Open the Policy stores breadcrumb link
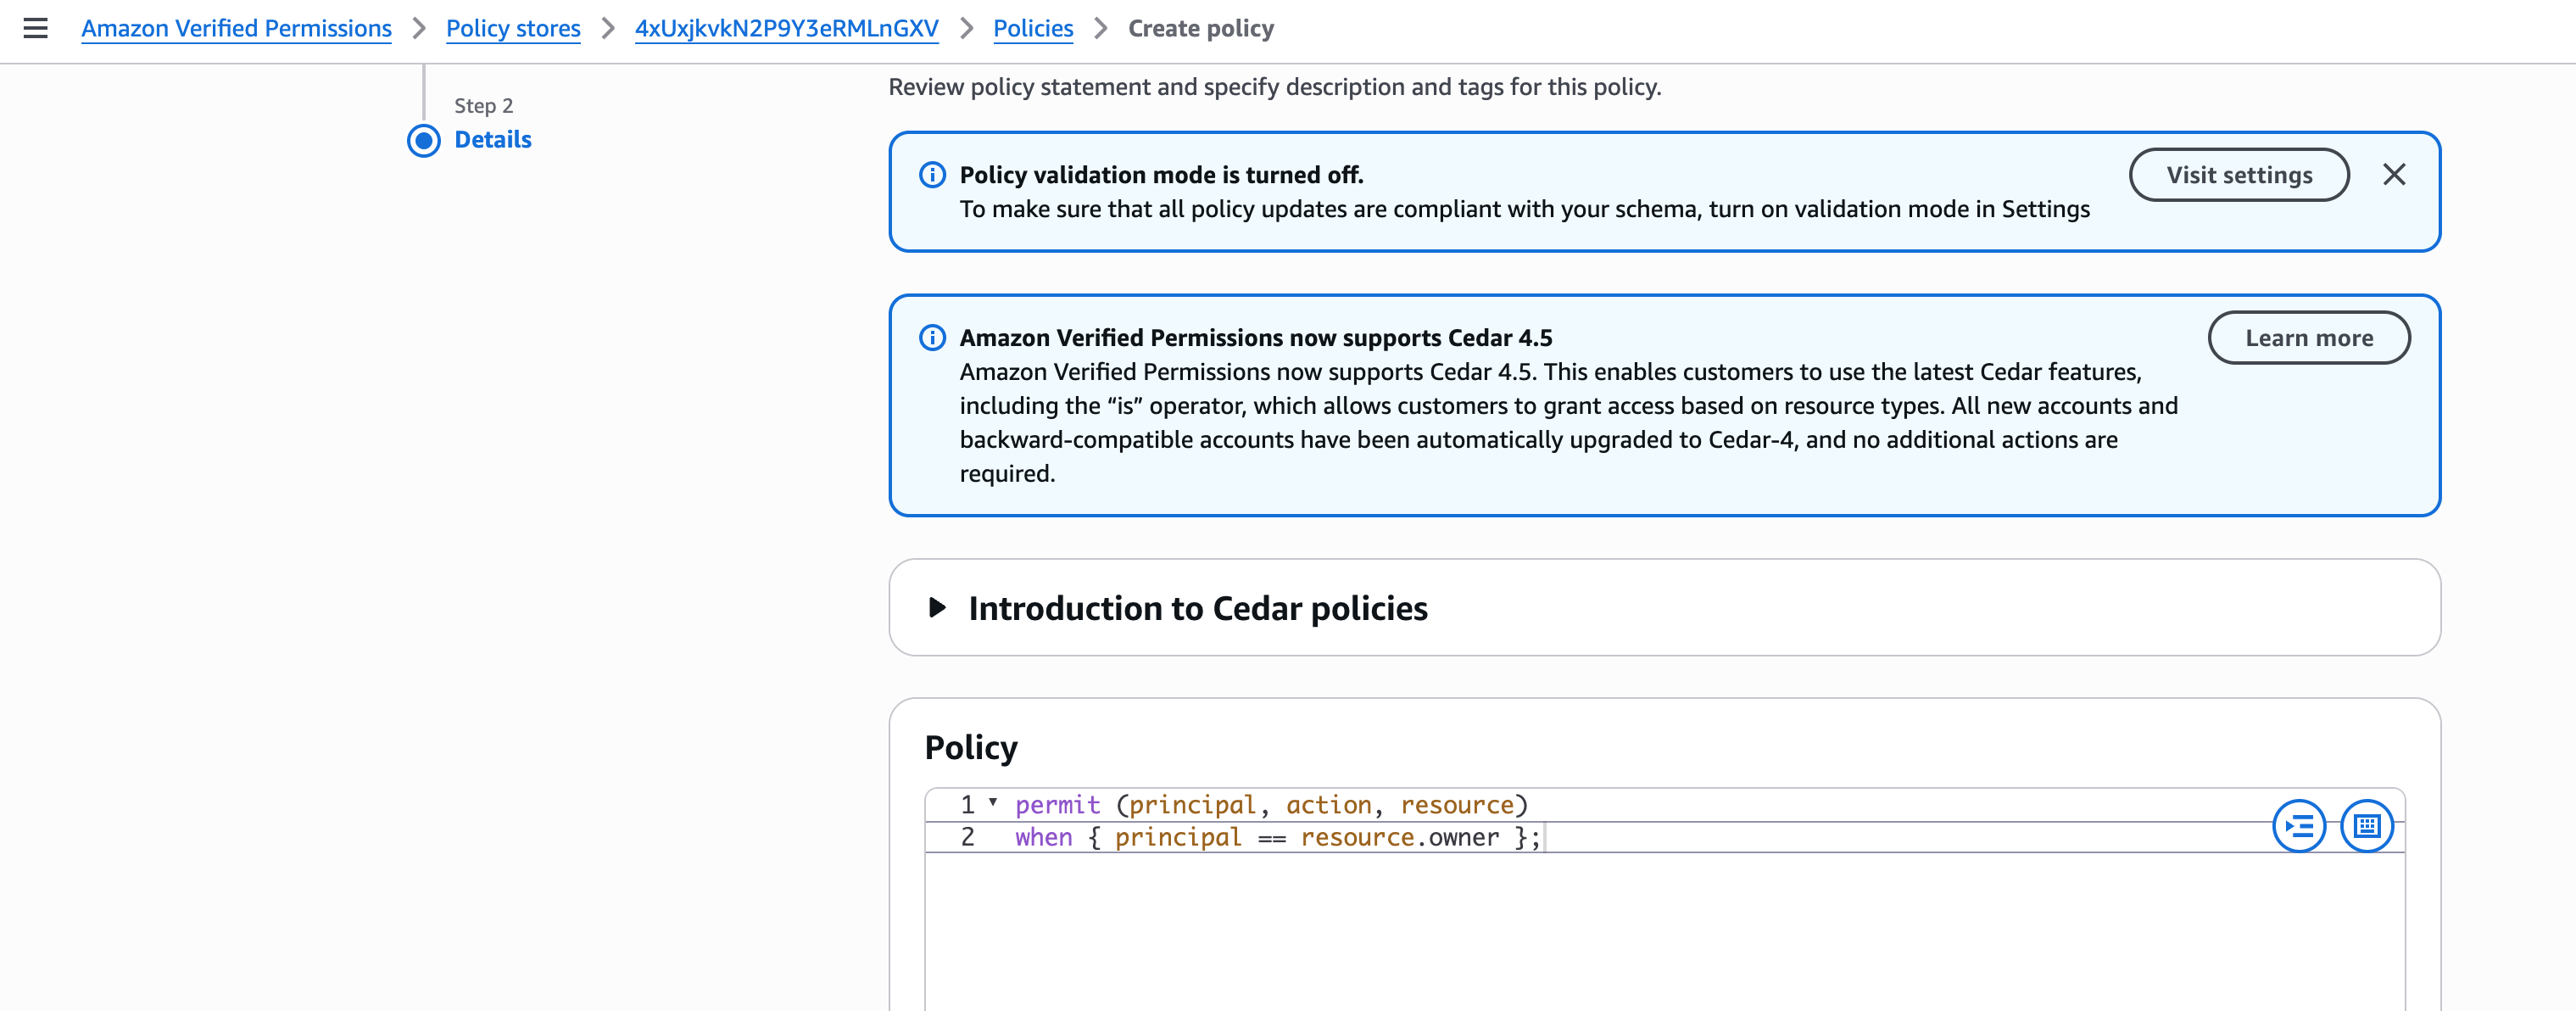Viewport: 2576px width, 1011px height. 513,28
